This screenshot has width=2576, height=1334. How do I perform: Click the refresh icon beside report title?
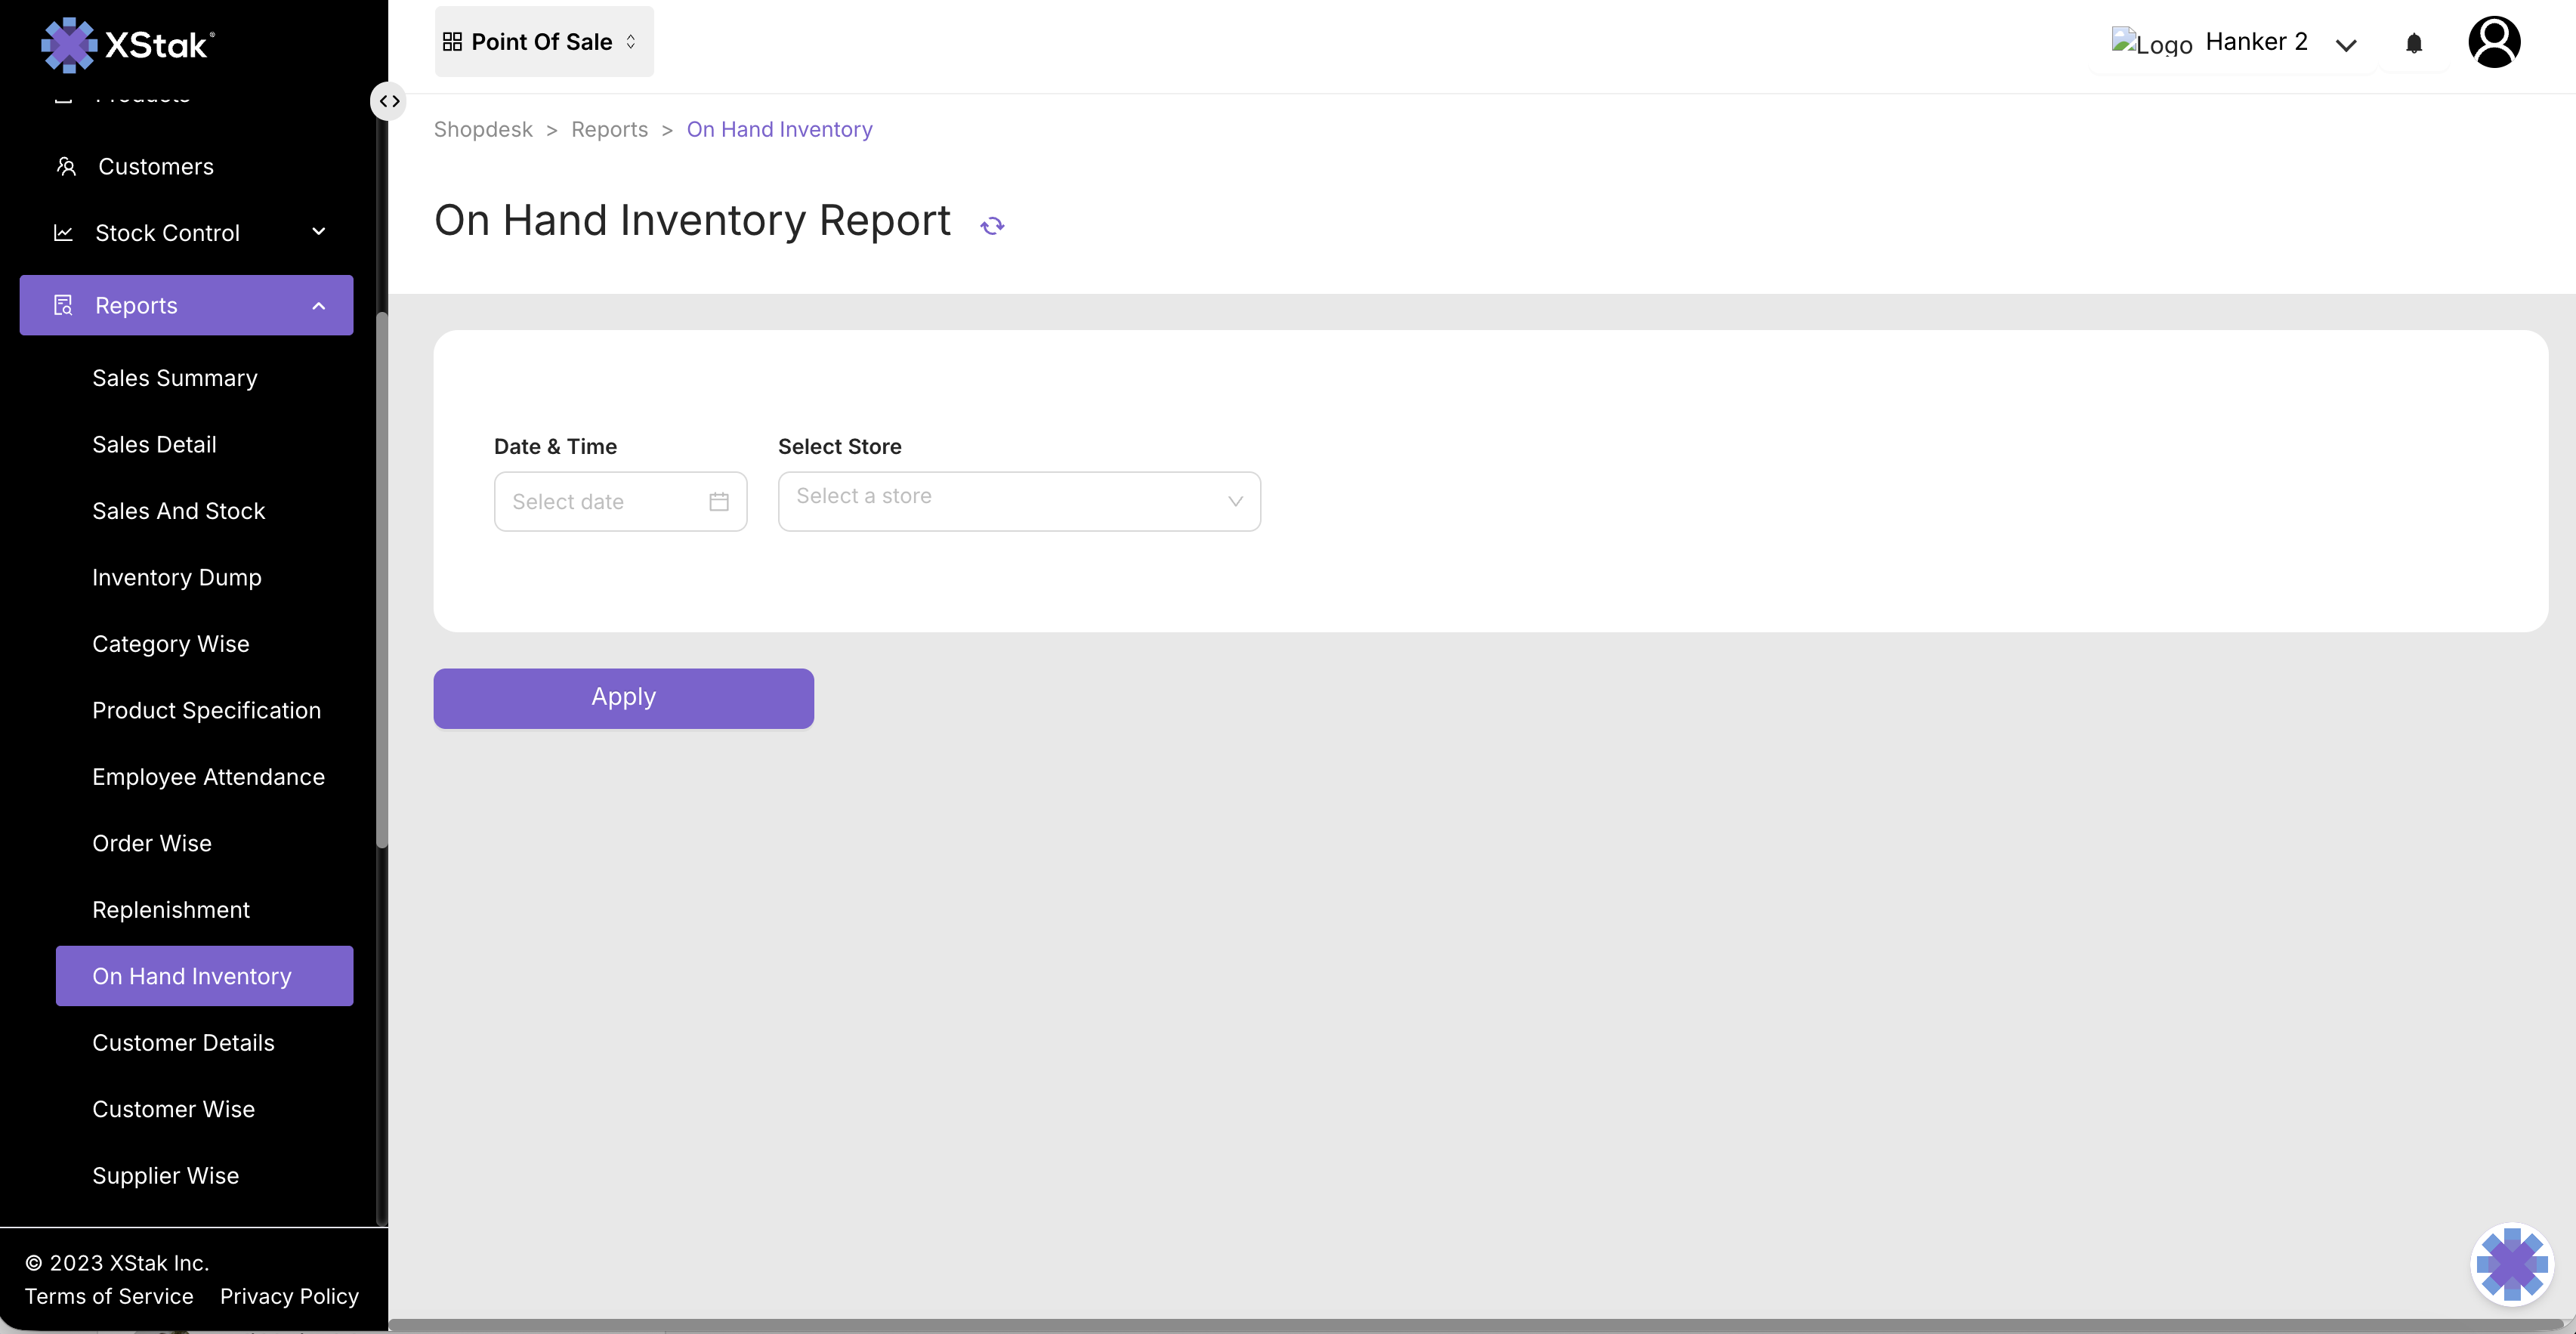992,225
